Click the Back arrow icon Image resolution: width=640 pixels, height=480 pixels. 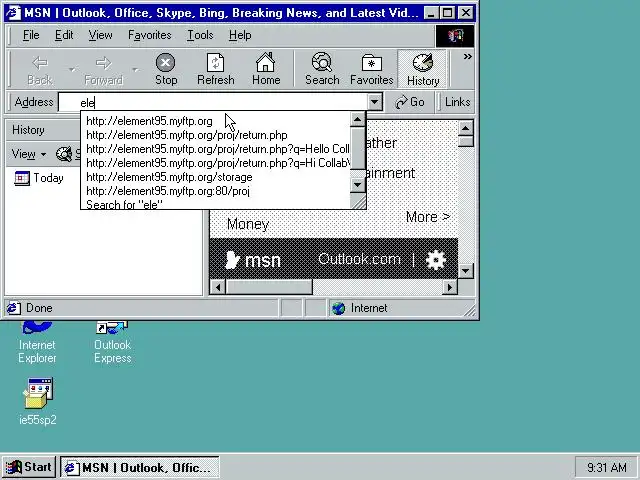(x=40, y=63)
